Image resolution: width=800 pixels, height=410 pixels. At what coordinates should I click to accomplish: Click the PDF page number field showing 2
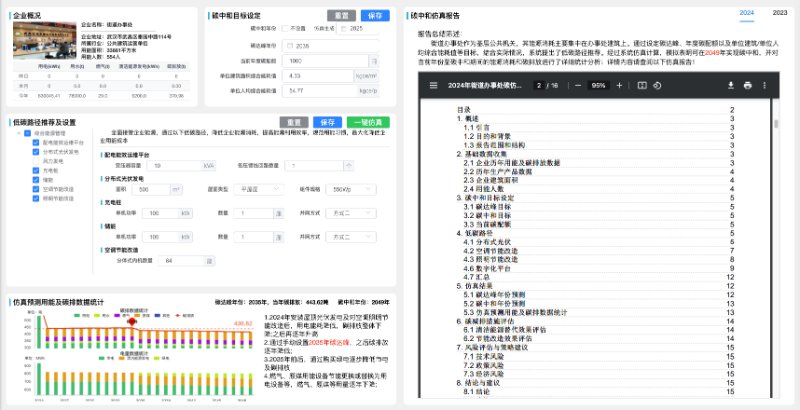point(539,86)
